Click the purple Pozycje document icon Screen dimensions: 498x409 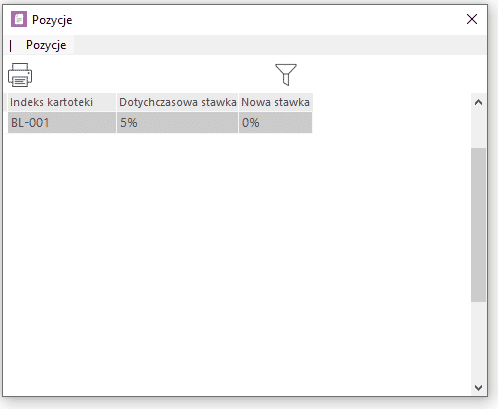point(19,19)
